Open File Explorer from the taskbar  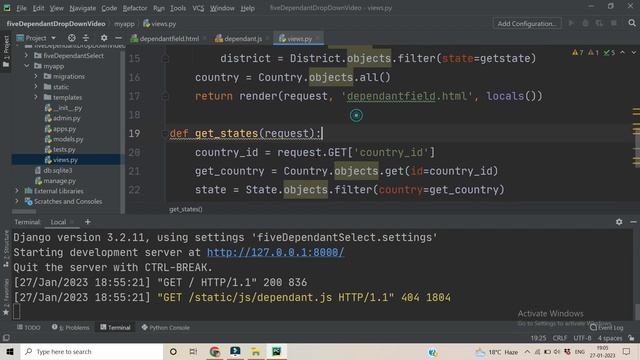(x=256, y=351)
